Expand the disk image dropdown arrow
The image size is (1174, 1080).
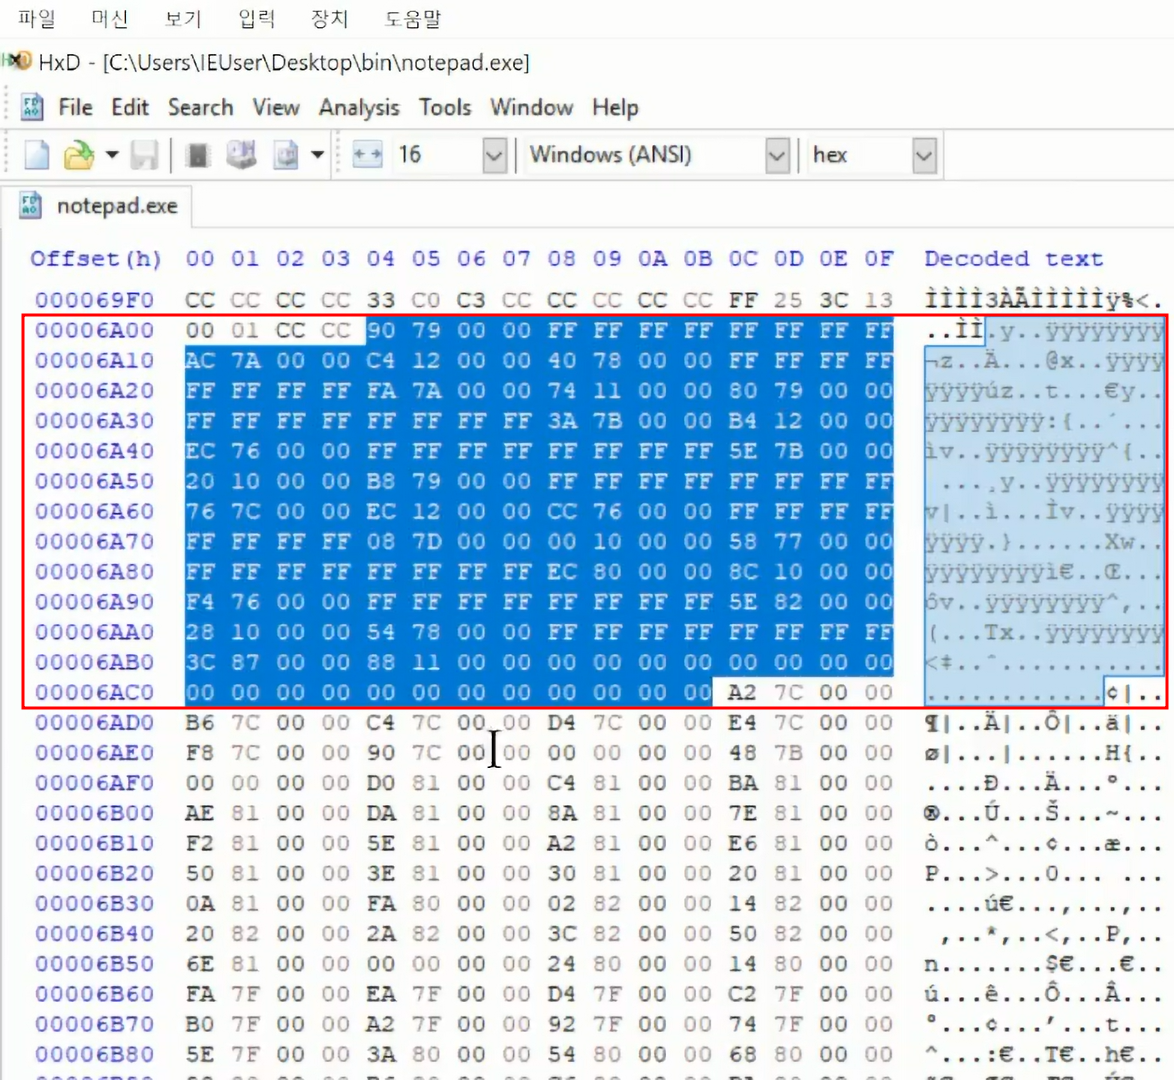(x=317, y=155)
